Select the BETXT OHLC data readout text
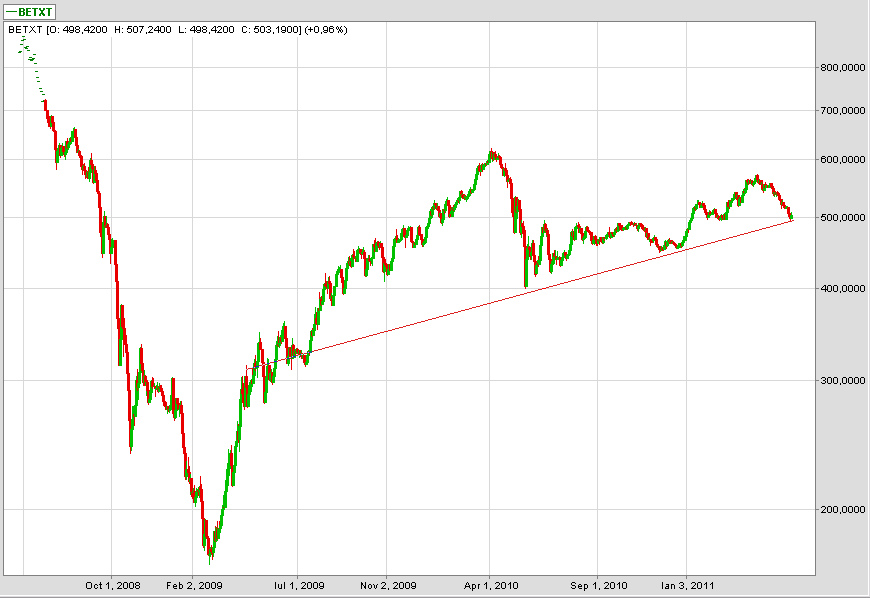The width and height of the screenshot is (870, 598). pos(177,30)
